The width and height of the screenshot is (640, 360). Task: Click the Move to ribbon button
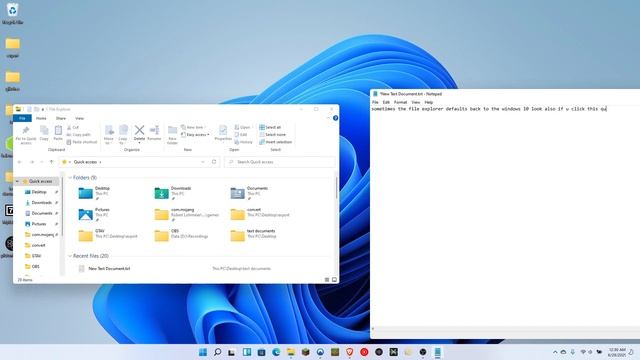[109, 135]
